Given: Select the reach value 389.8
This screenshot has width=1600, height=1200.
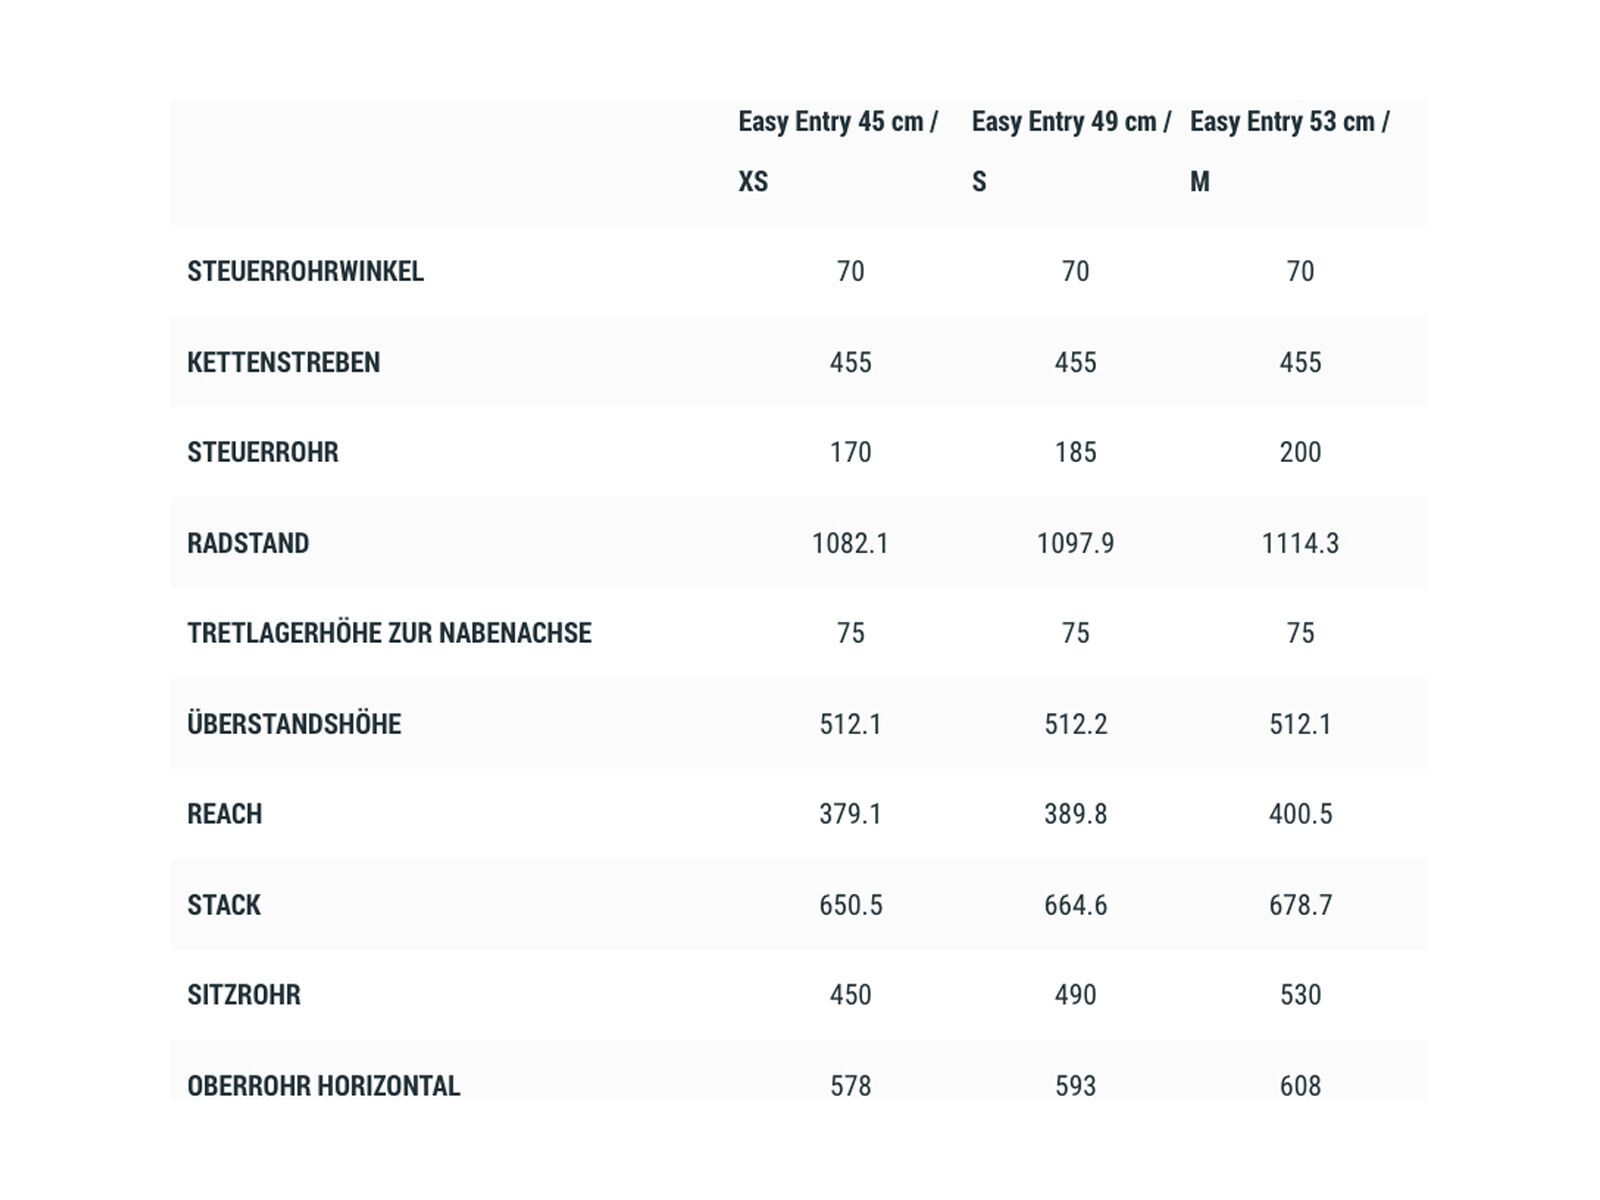Looking at the screenshot, I should pos(1075,814).
